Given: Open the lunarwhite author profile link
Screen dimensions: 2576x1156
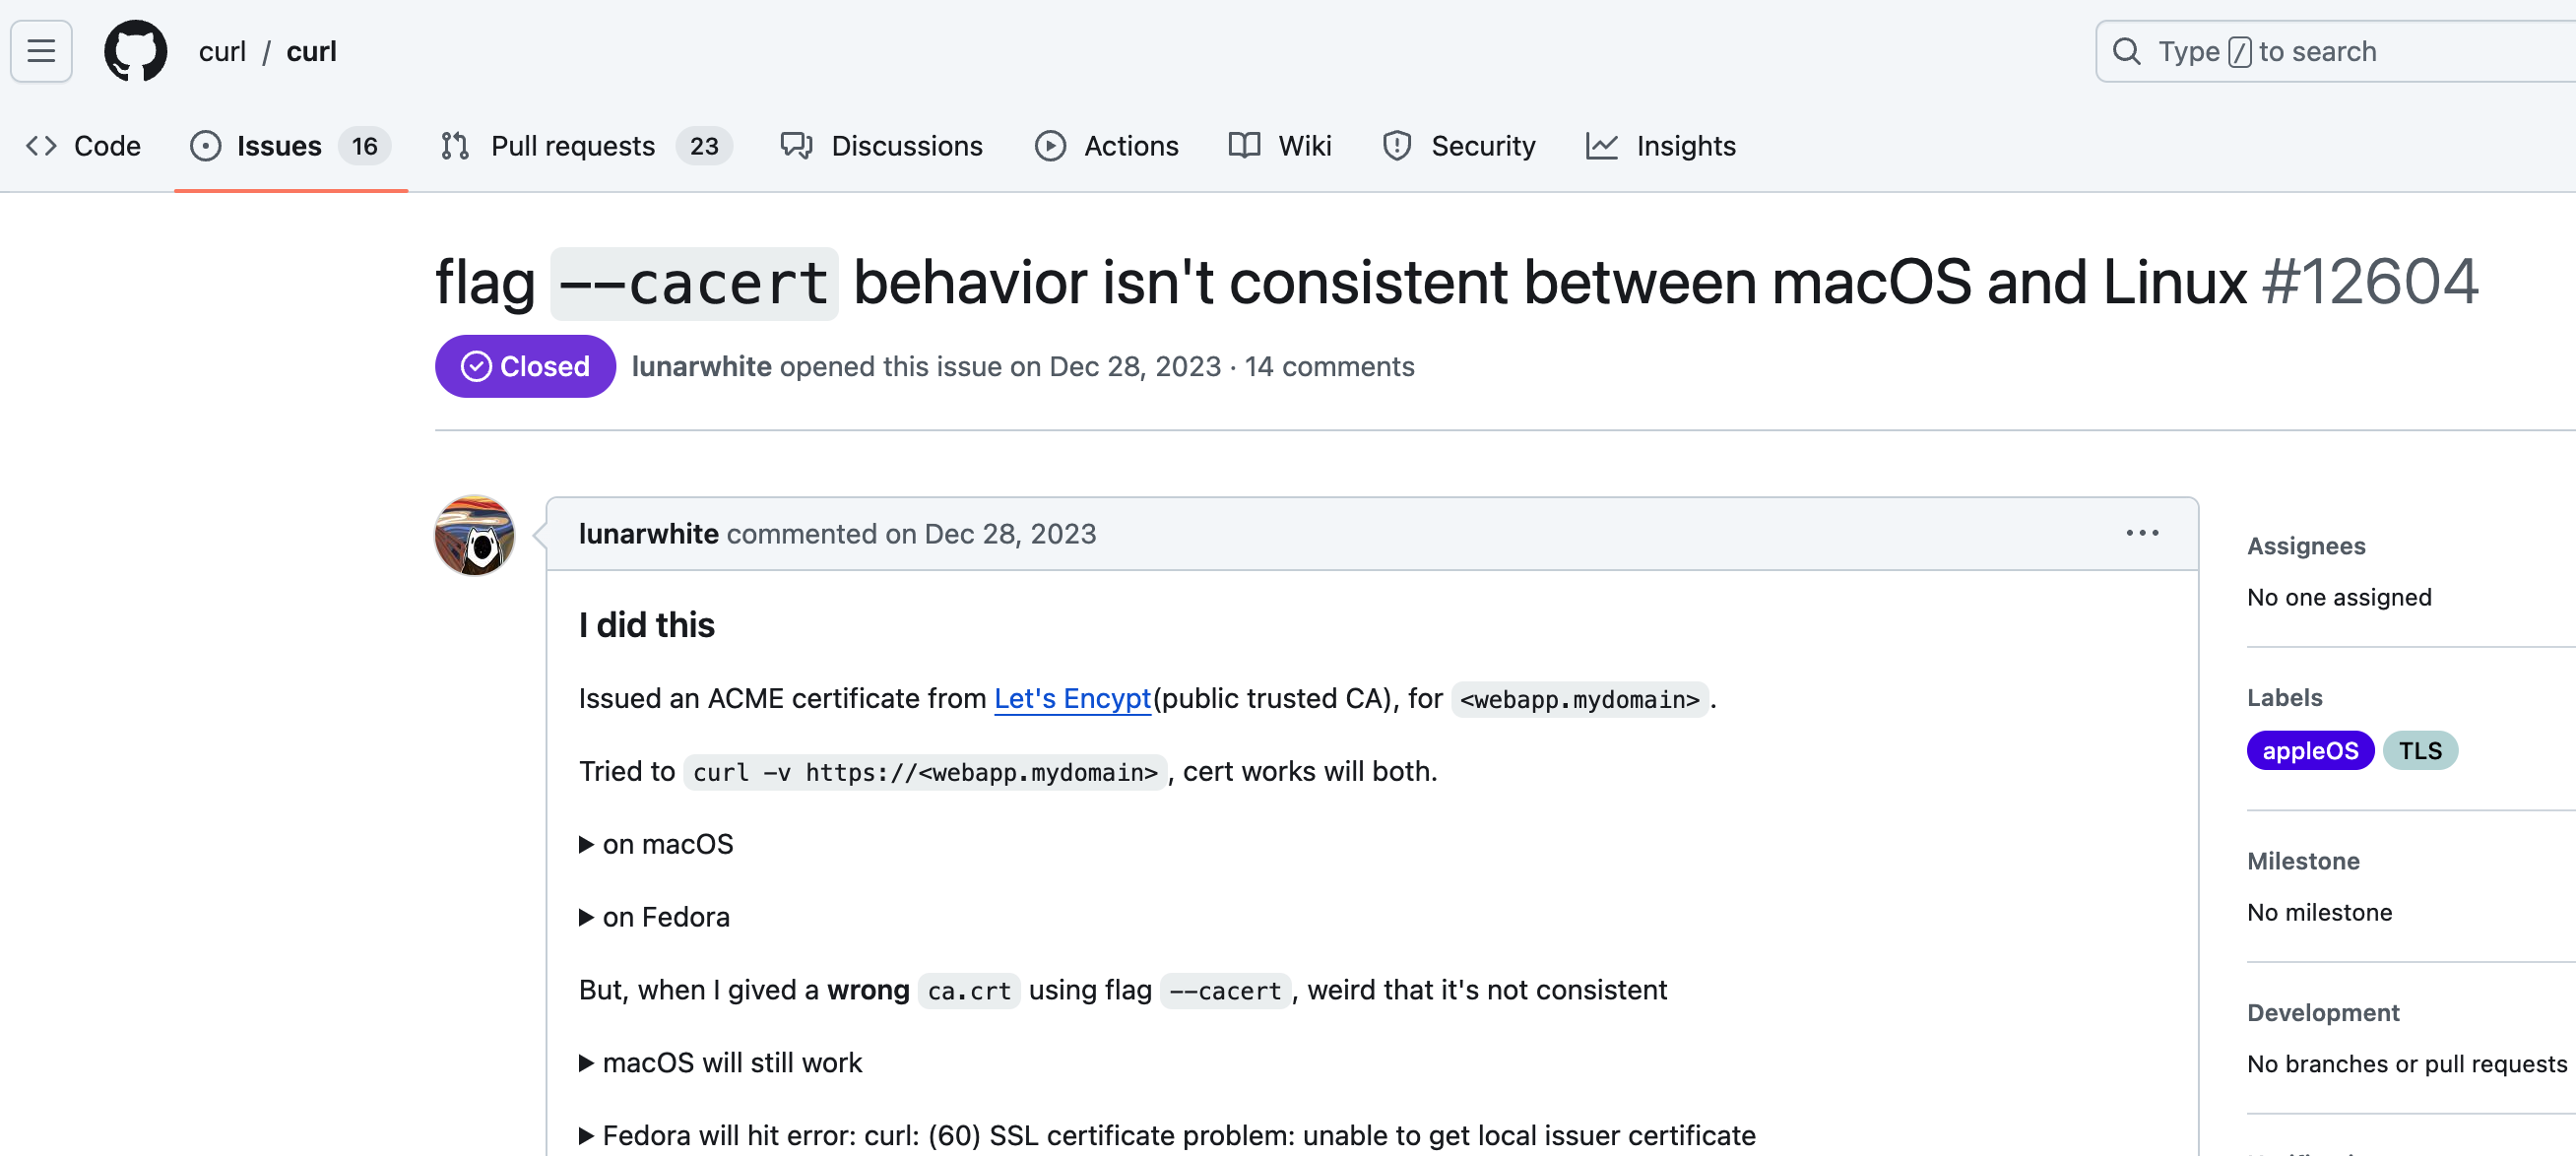Looking at the screenshot, I should [648, 534].
